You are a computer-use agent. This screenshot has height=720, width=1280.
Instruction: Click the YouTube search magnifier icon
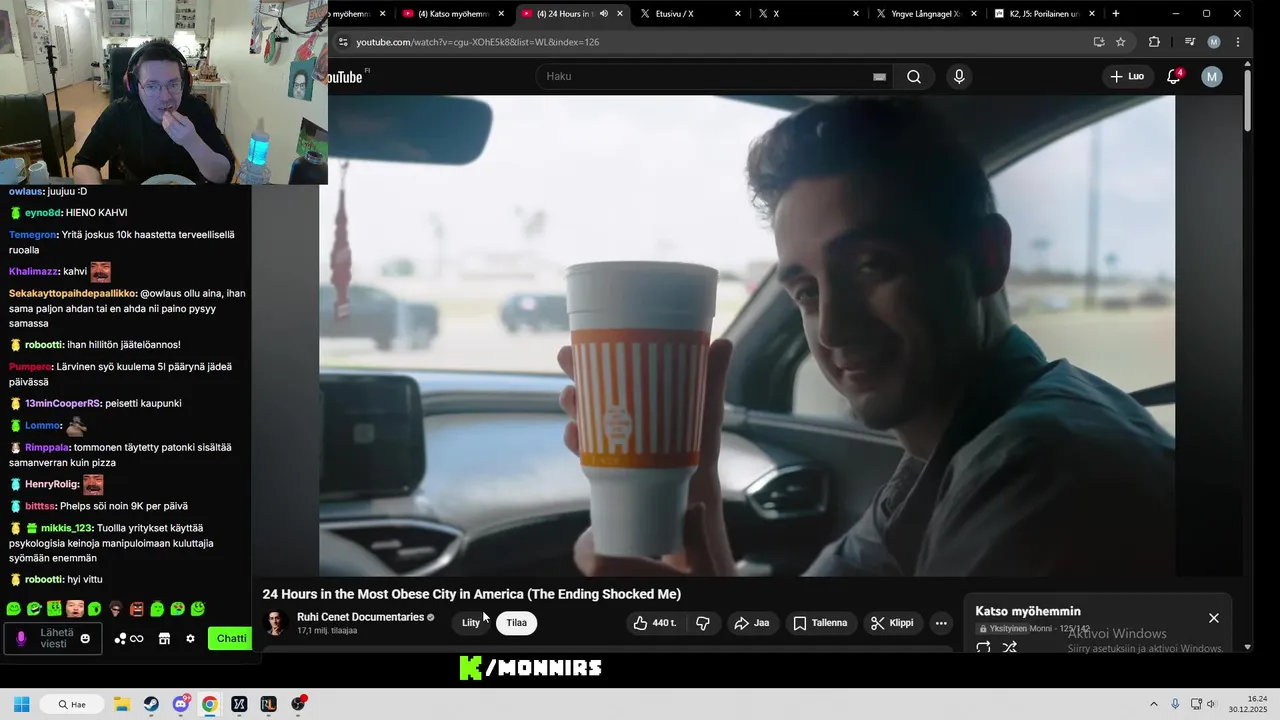(x=914, y=77)
